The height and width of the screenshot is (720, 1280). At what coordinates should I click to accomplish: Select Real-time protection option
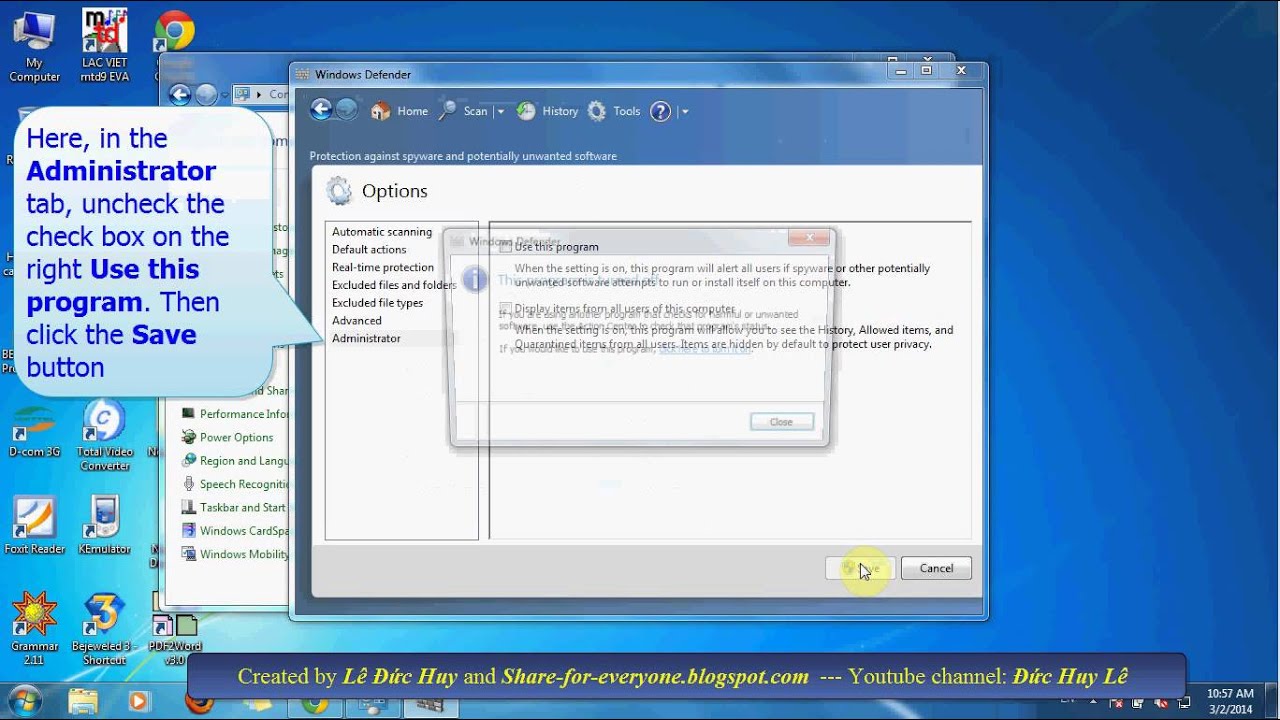(383, 268)
